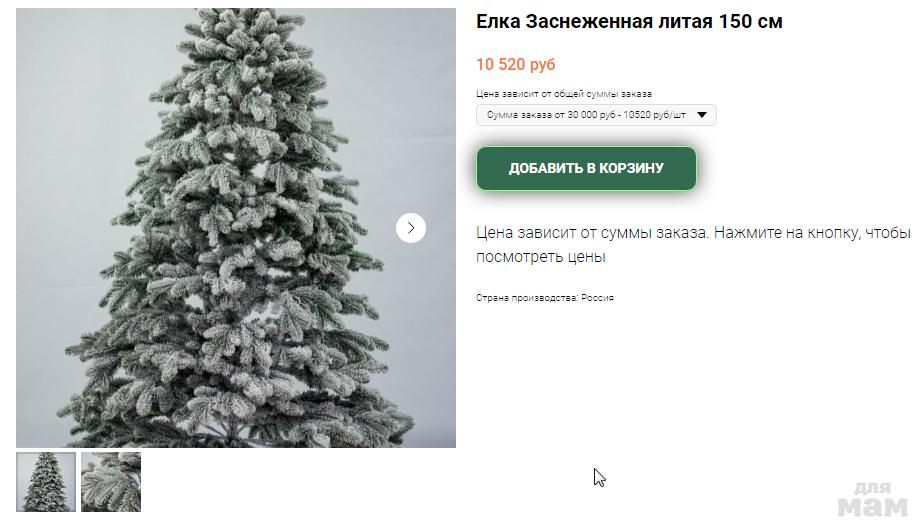Screen dimensions: 923x531
Task: Click the 'Страна производства: Россия' line
Action: point(544,298)
